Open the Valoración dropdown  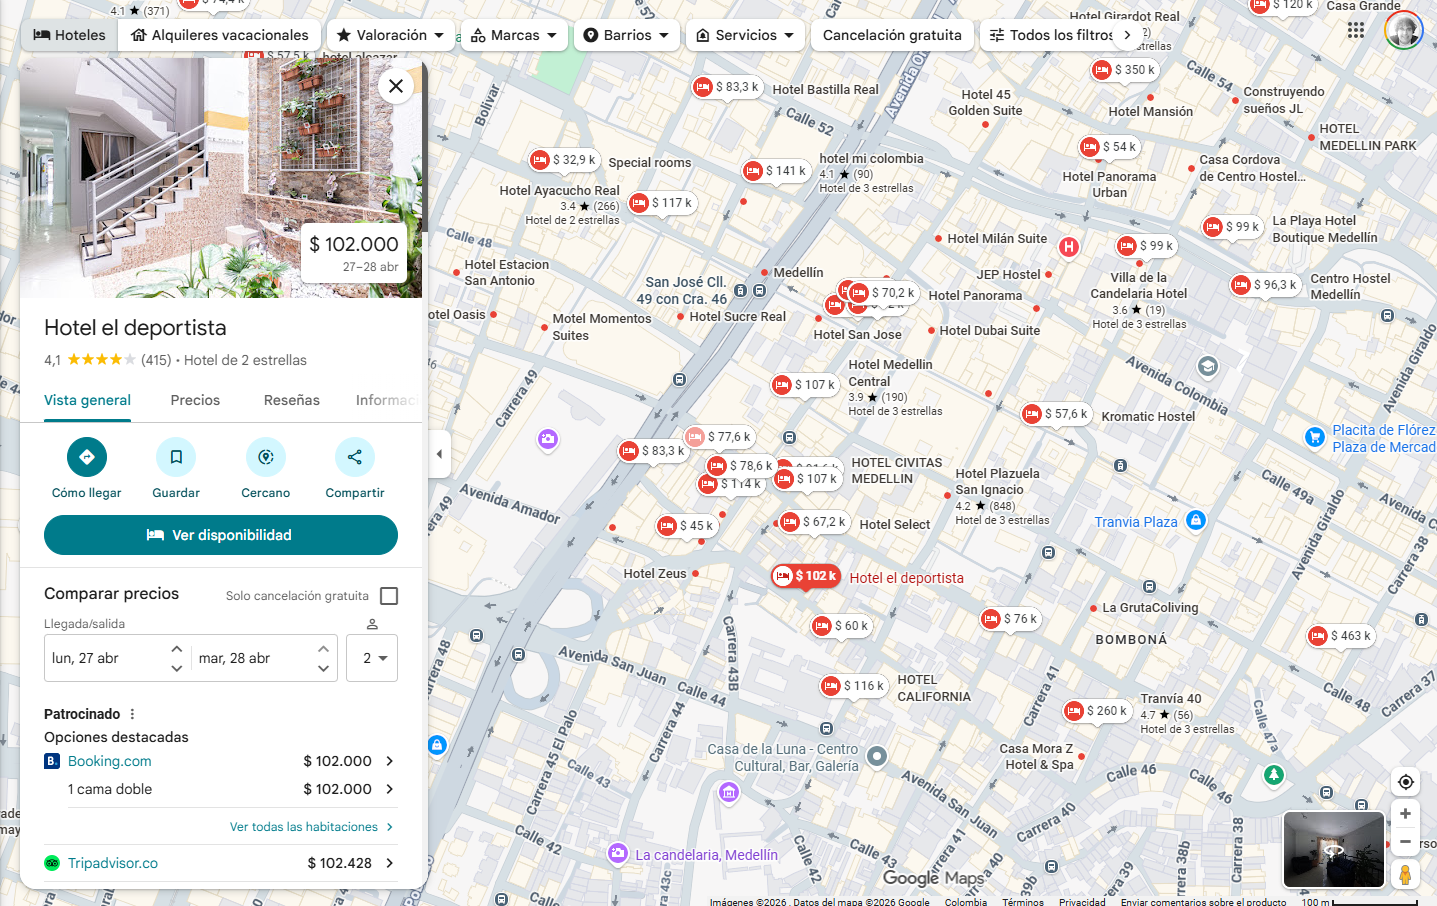click(x=390, y=34)
